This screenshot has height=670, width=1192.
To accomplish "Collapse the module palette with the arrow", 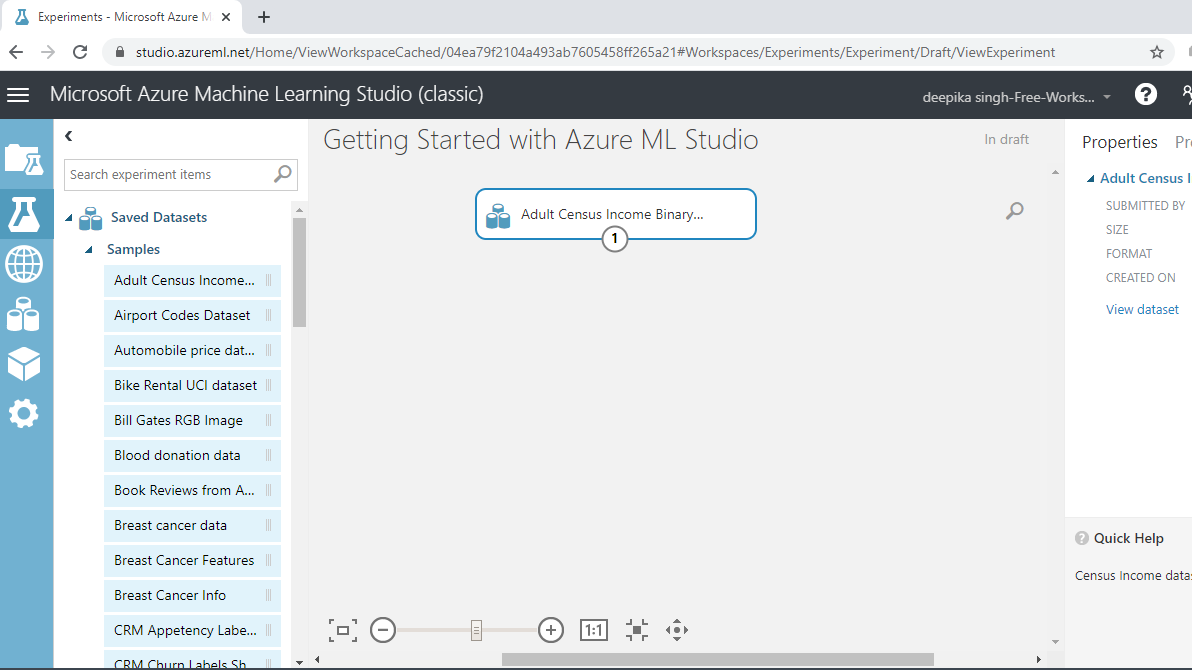I will pos(68,136).
